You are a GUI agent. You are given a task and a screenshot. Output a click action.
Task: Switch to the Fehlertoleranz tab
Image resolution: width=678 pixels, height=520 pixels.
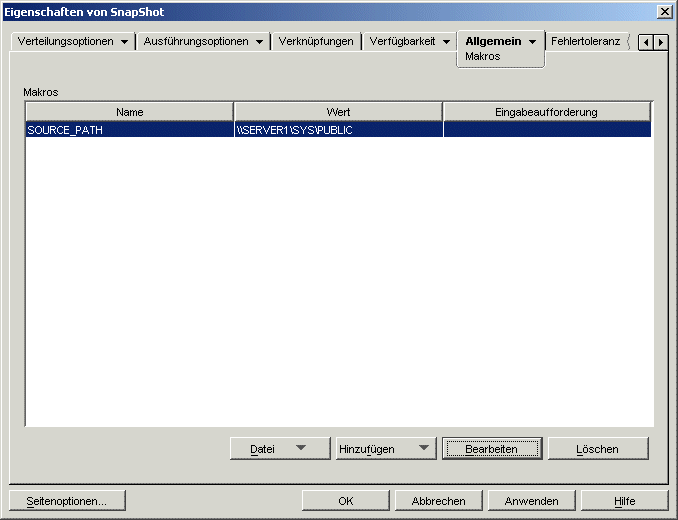pyautogui.click(x=585, y=42)
